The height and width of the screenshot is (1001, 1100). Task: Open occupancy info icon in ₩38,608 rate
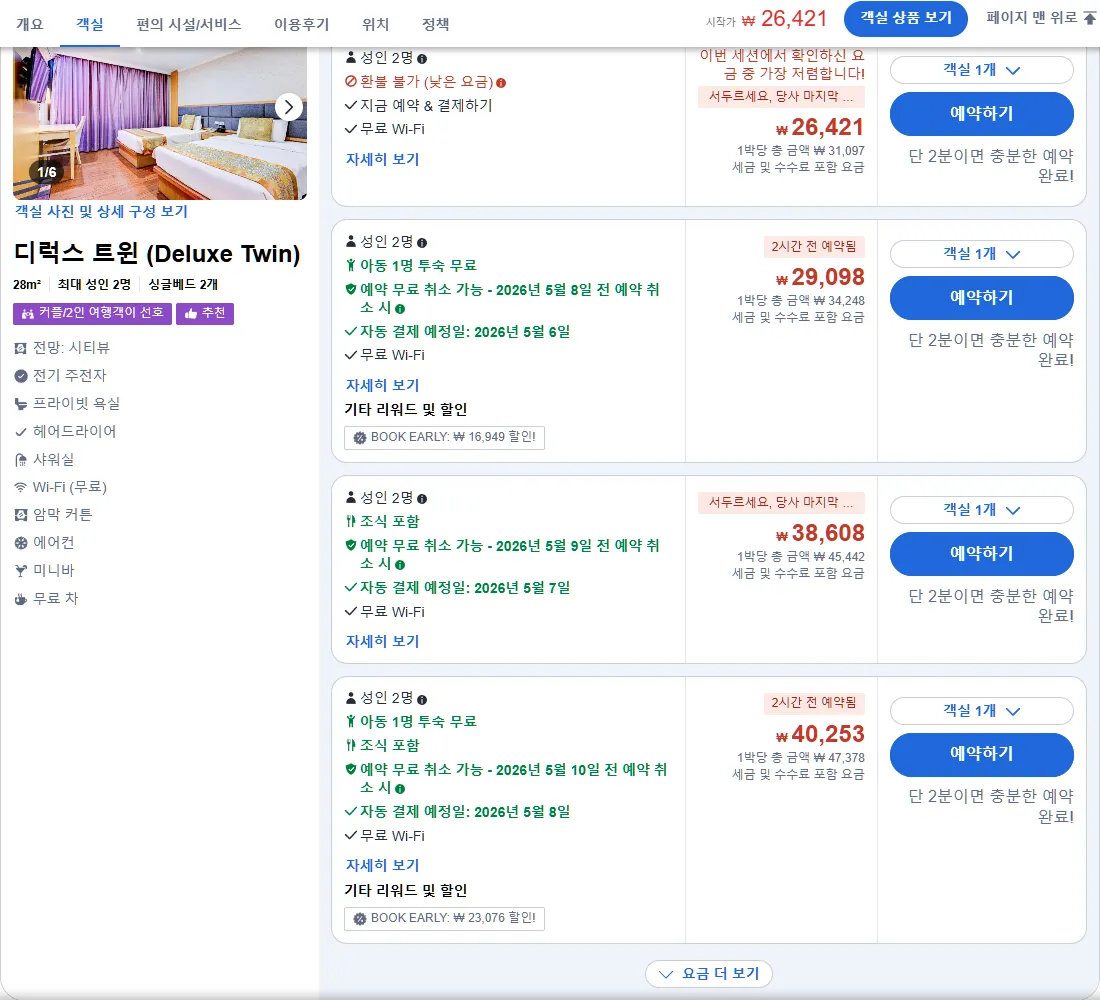pyautogui.click(x=422, y=499)
